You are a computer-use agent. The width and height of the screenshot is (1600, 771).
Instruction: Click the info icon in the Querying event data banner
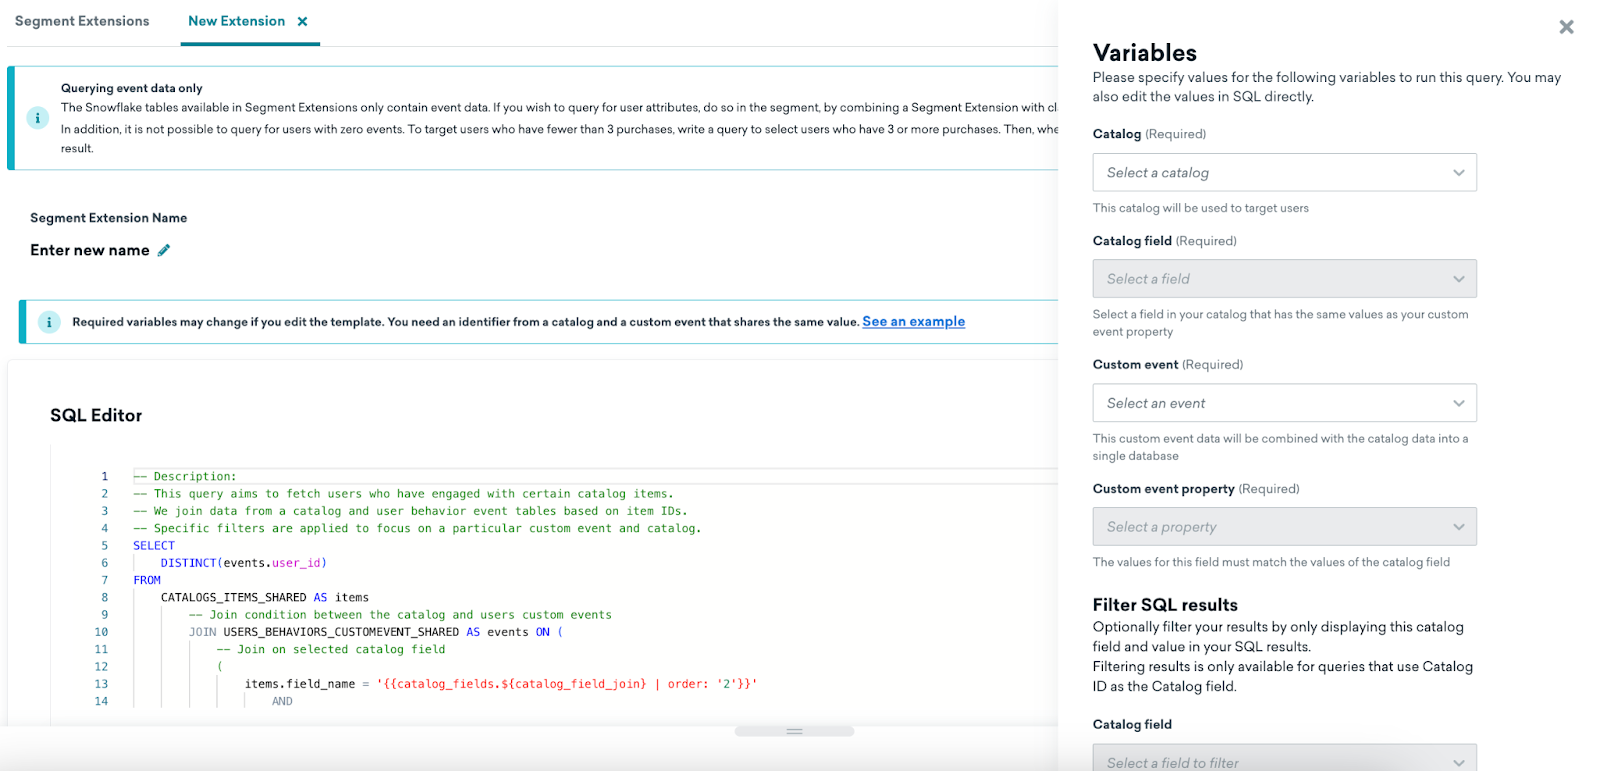click(x=38, y=118)
